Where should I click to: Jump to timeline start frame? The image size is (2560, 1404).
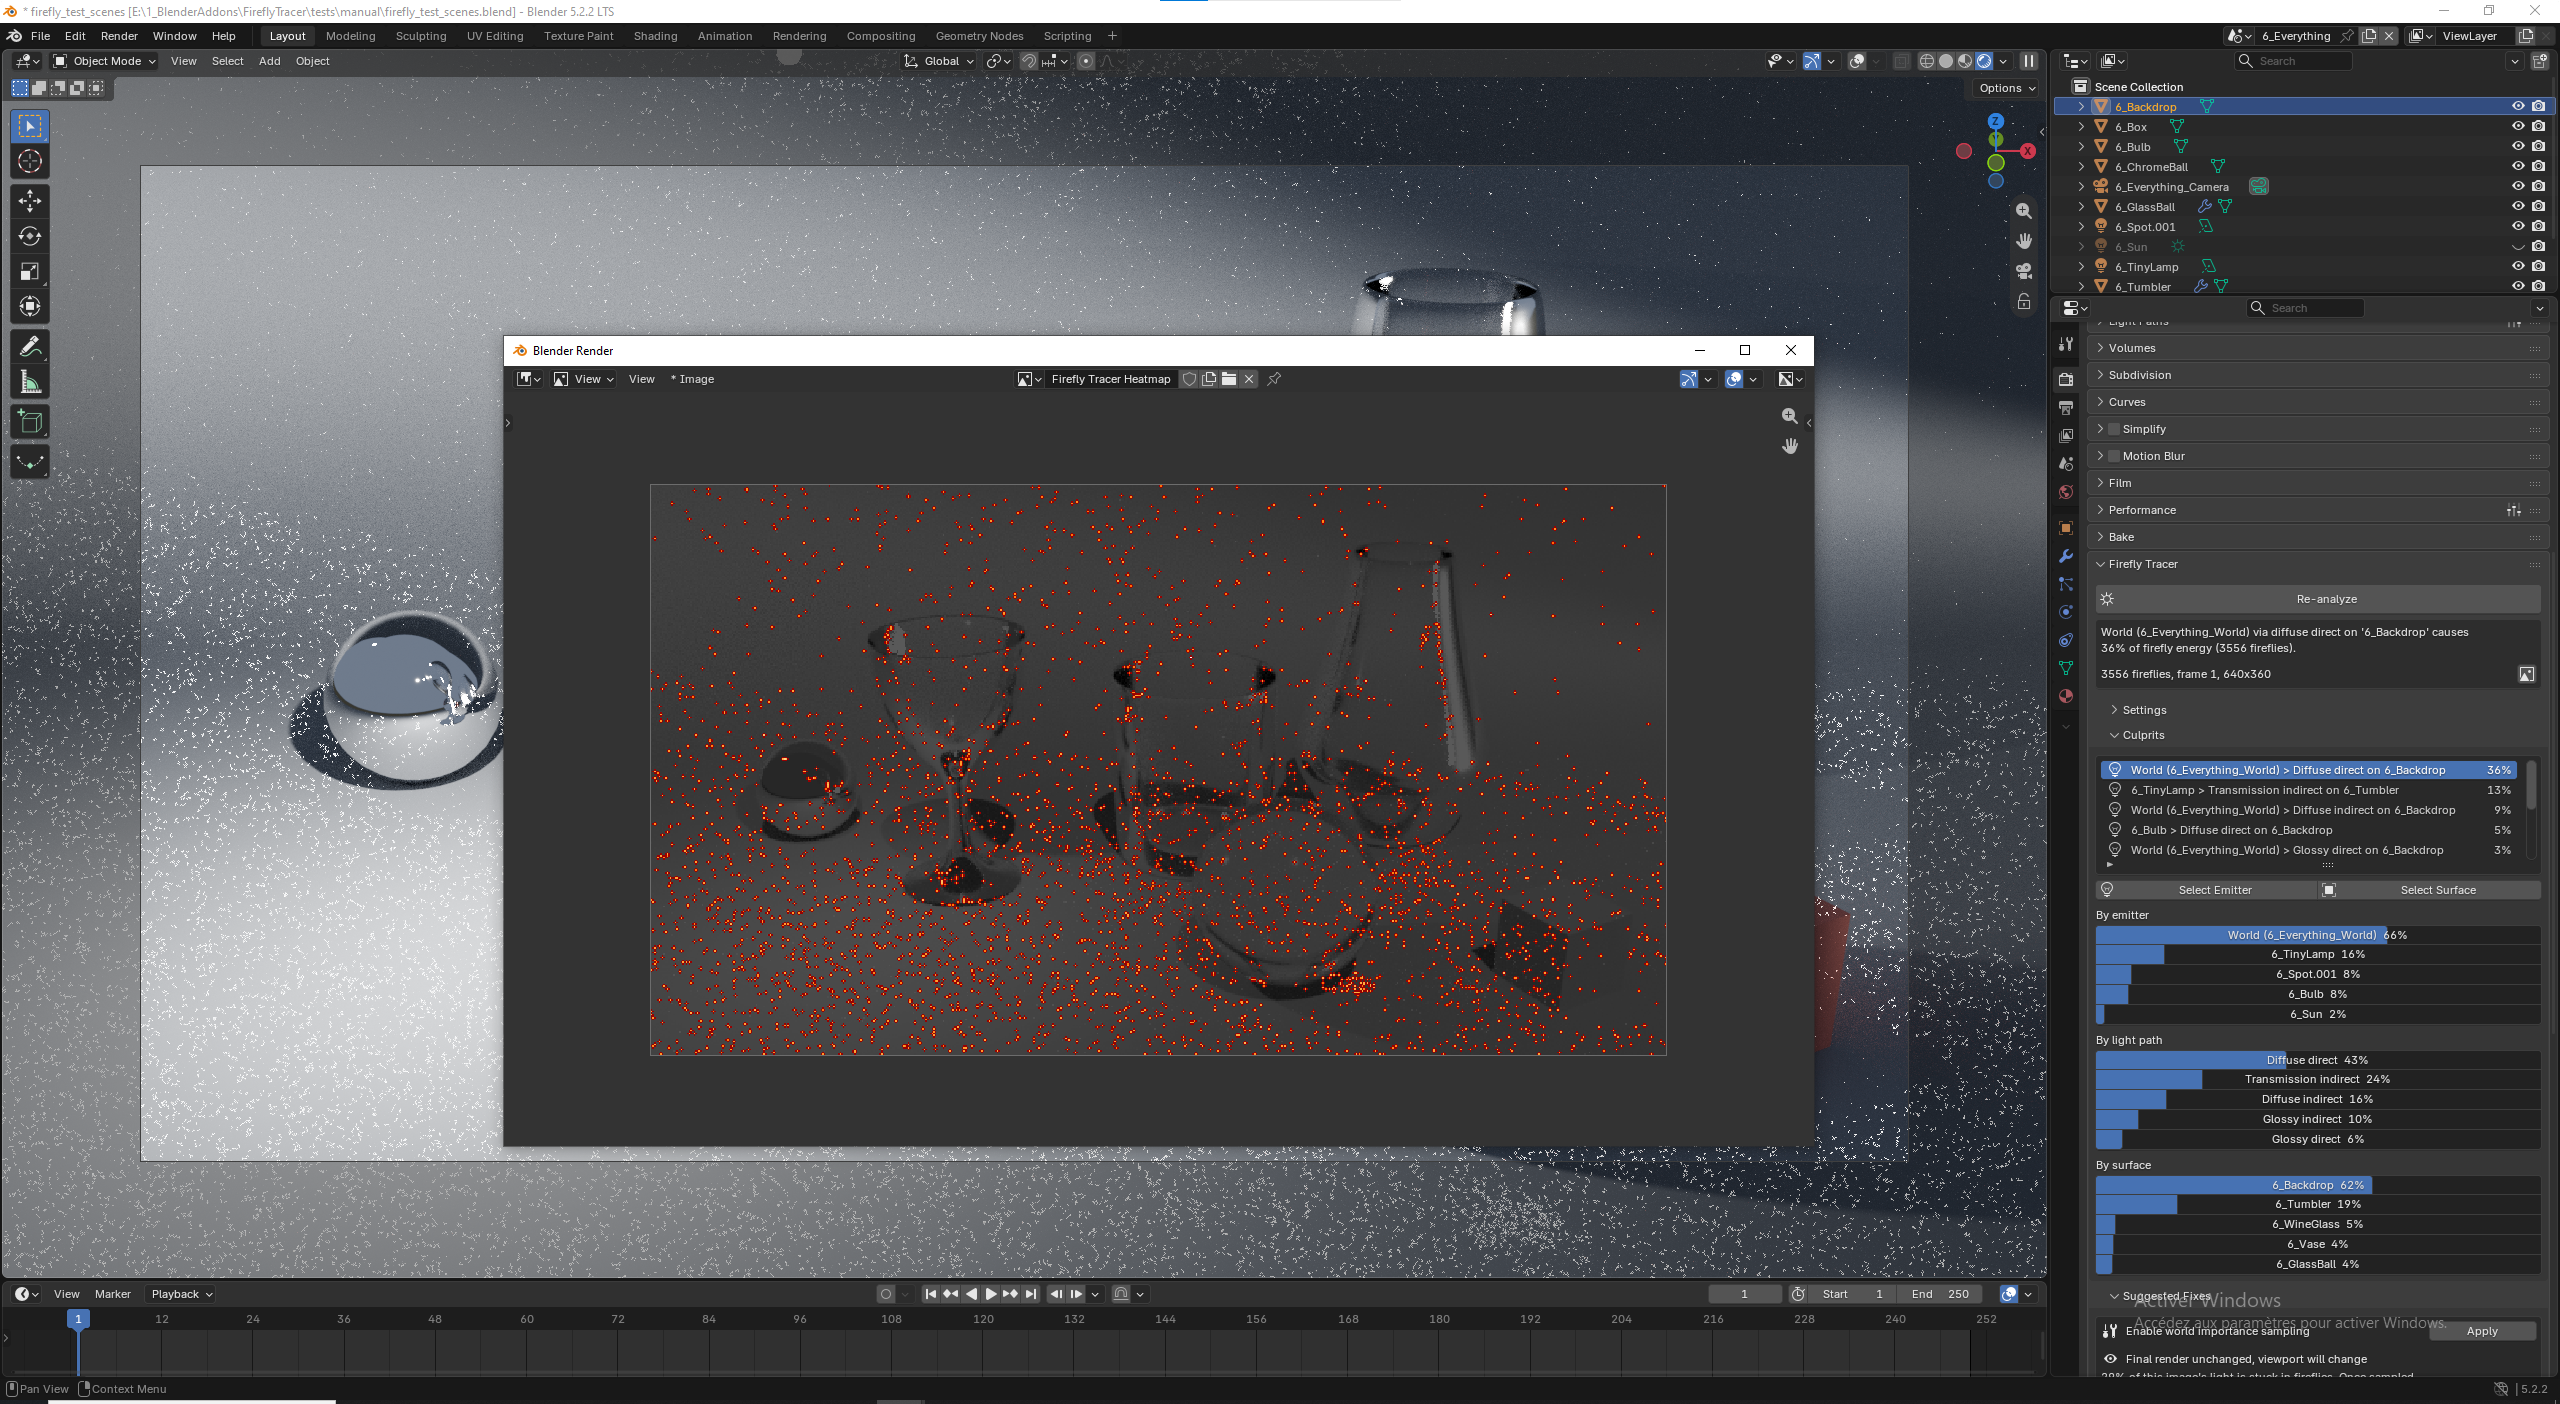(x=931, y=1294)
